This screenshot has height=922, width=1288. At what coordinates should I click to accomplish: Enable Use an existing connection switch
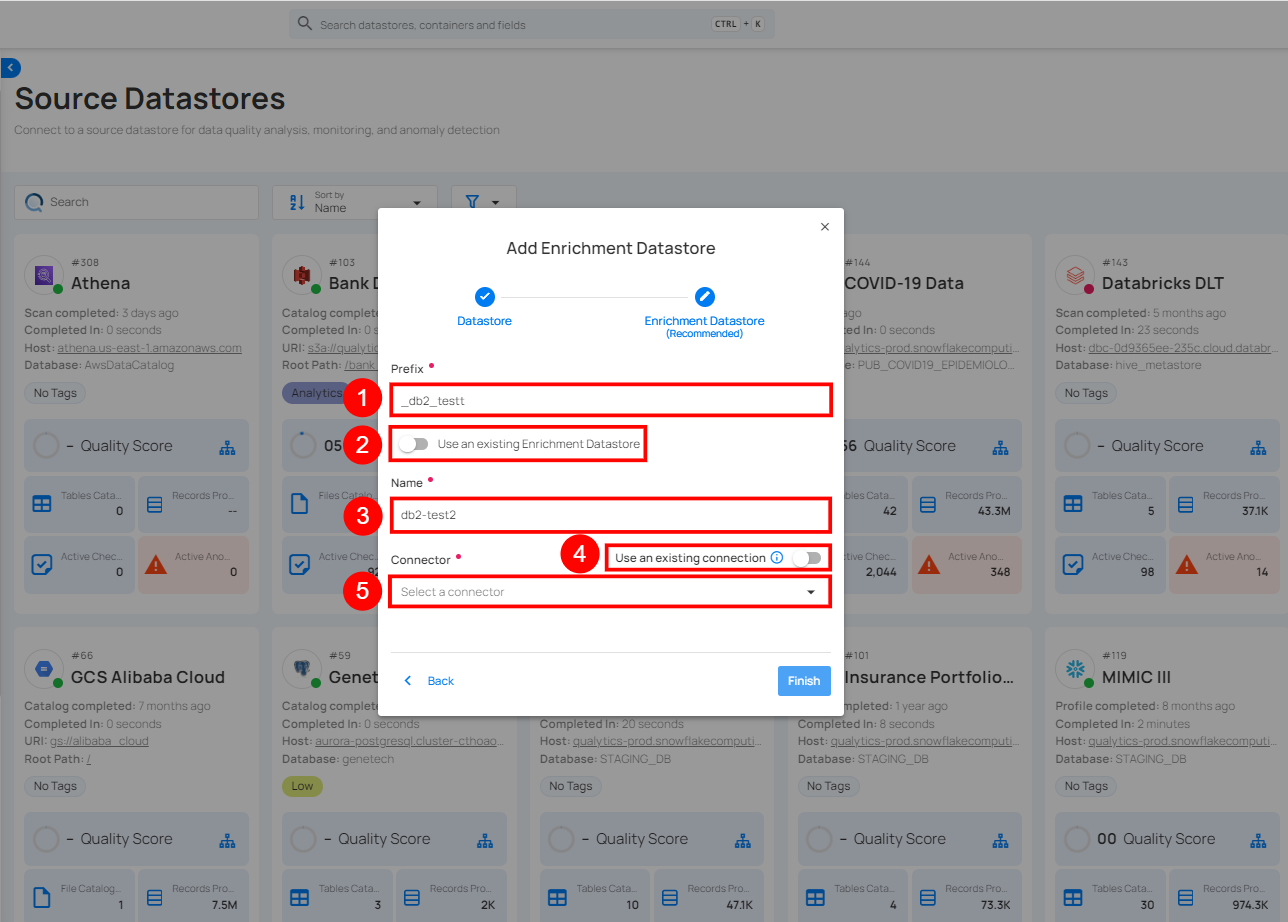point(806,558)
